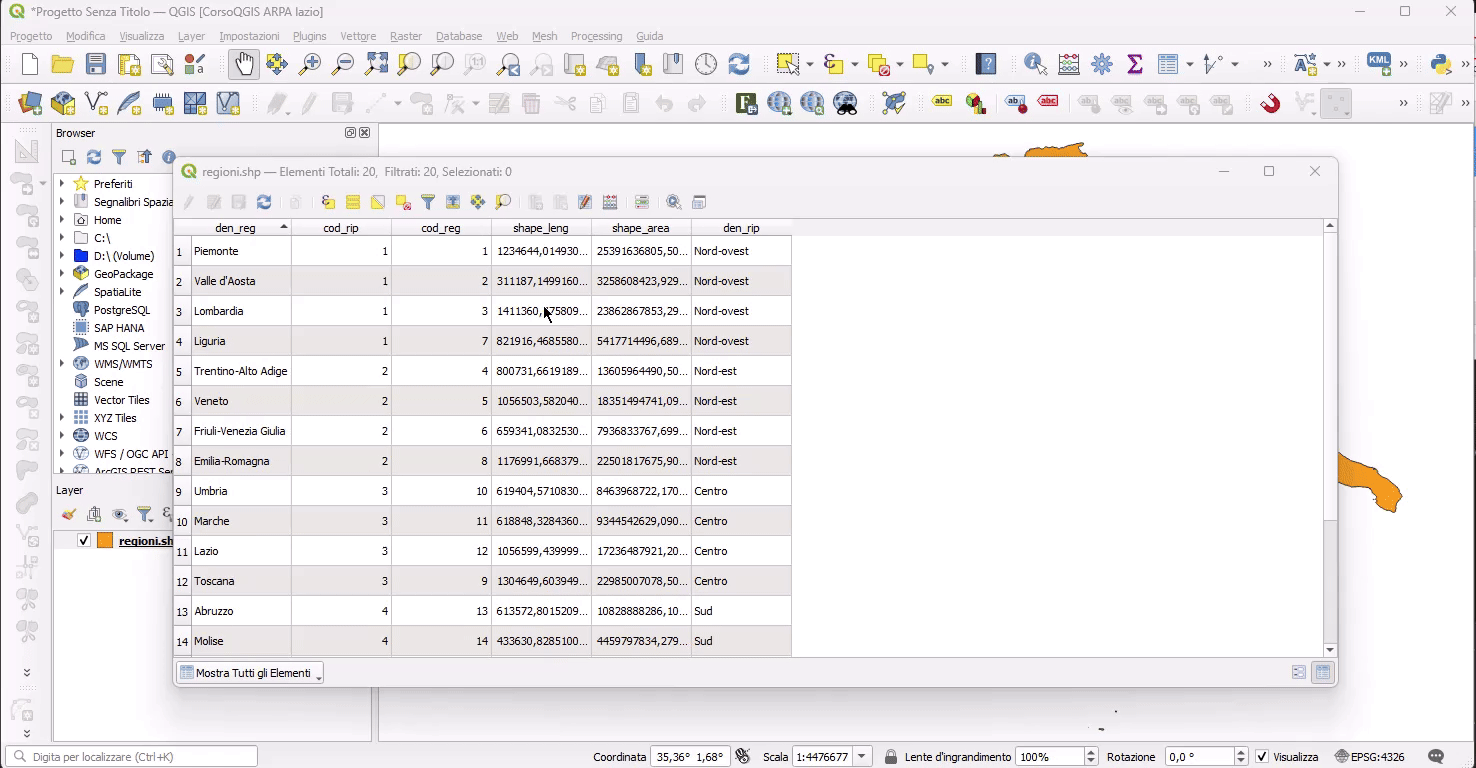Open the Plugins menu
Viewport: 1476px width, 768px height.
click(310, 36)
